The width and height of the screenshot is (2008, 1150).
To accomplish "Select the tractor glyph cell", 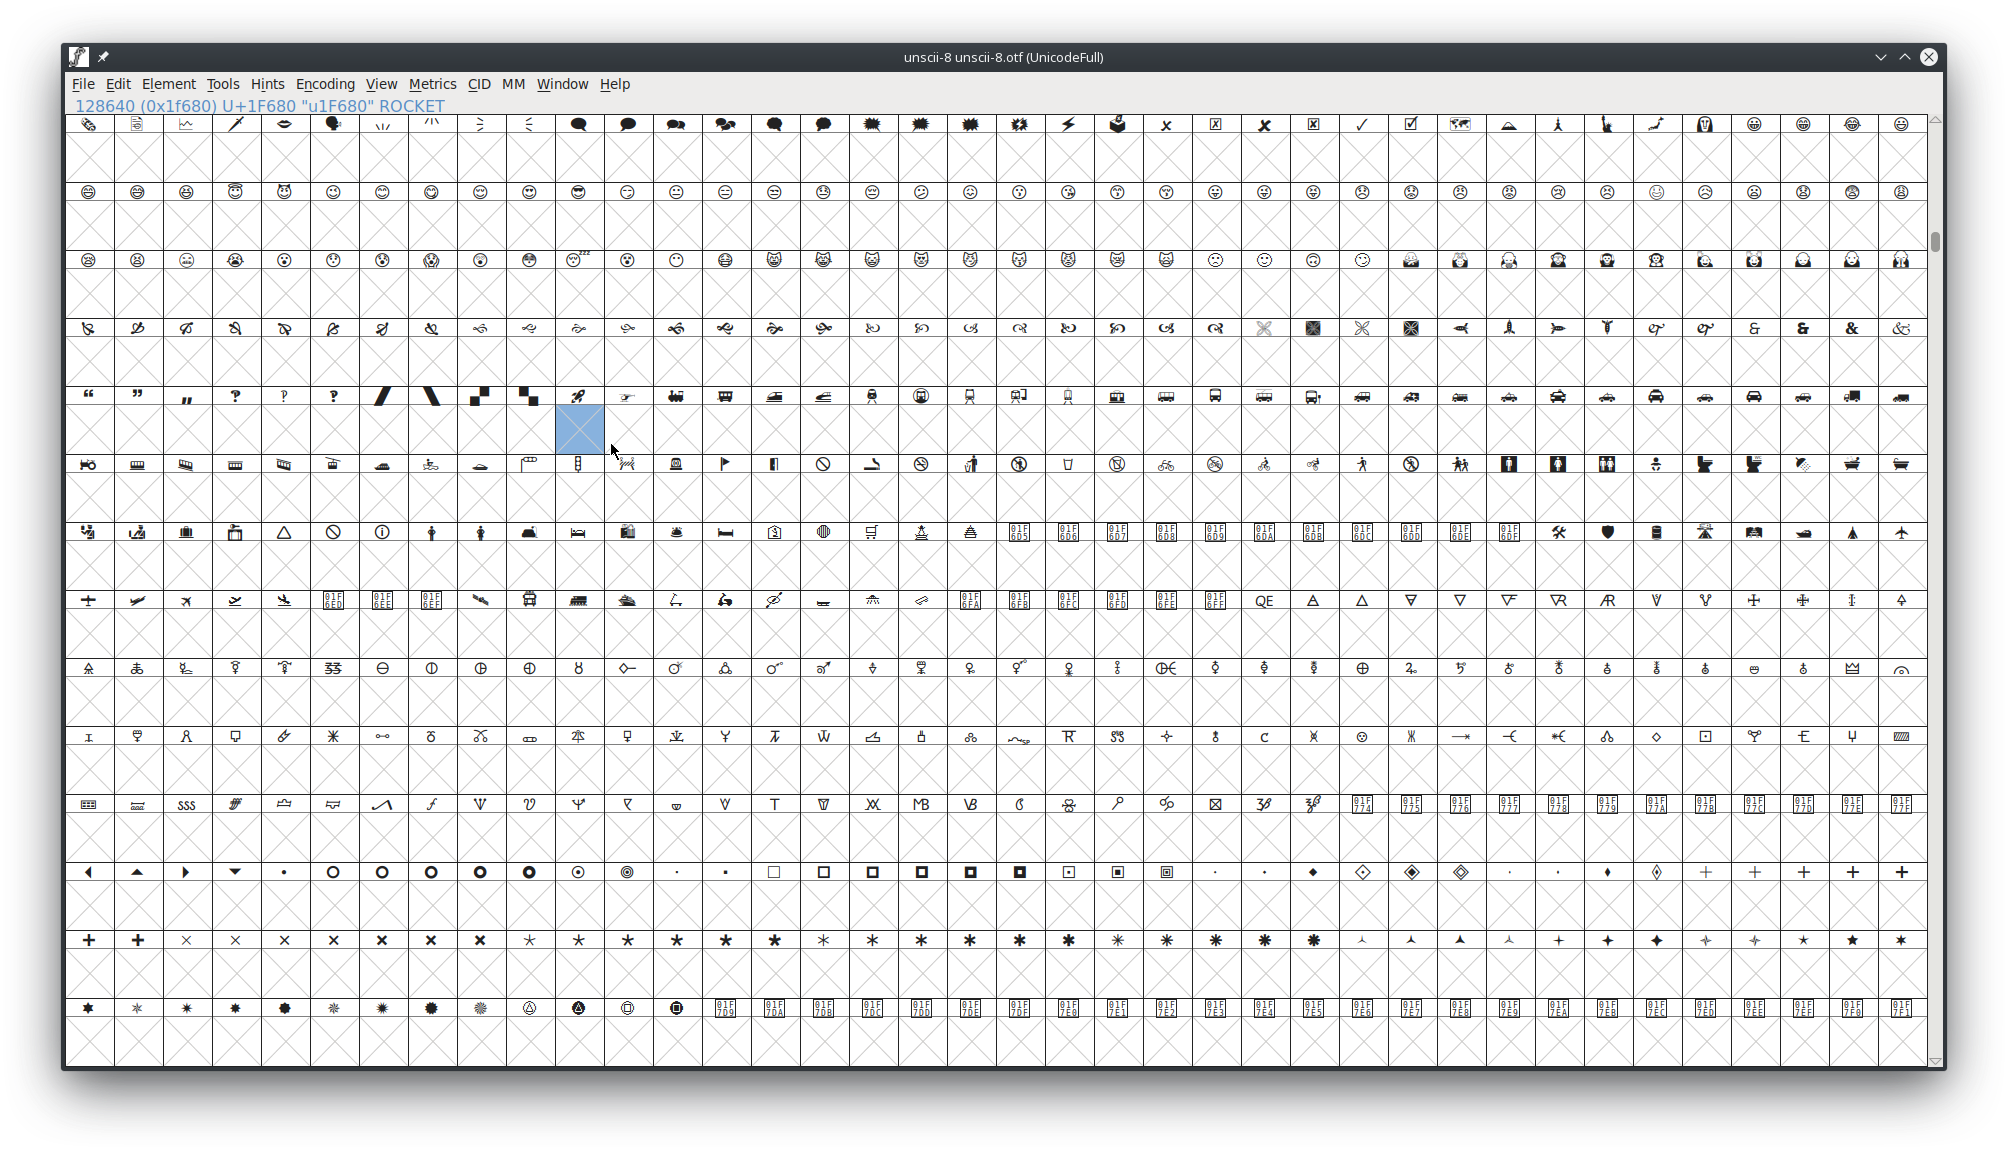I will coord(89,465).
